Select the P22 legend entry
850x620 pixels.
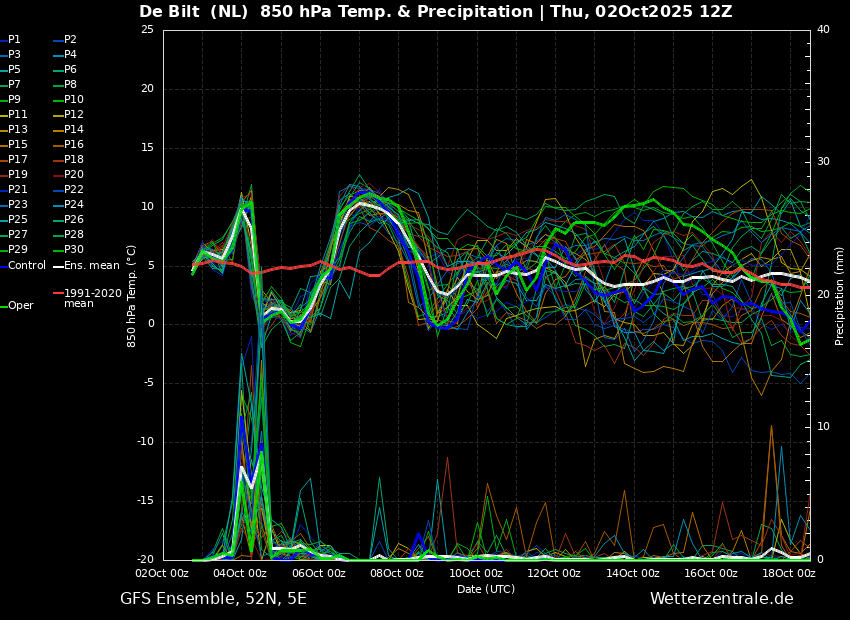coord(74,190)
